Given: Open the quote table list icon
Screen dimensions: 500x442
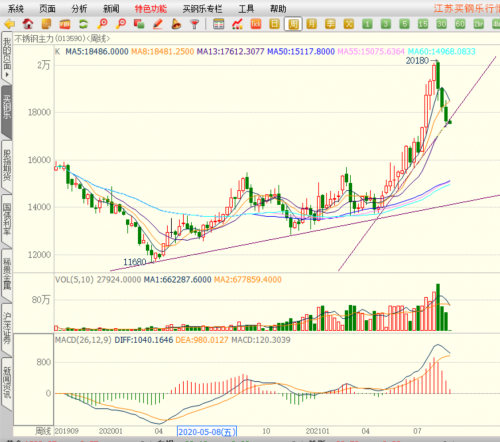Looking at the screenshot, I should click(x=219, y=24).
